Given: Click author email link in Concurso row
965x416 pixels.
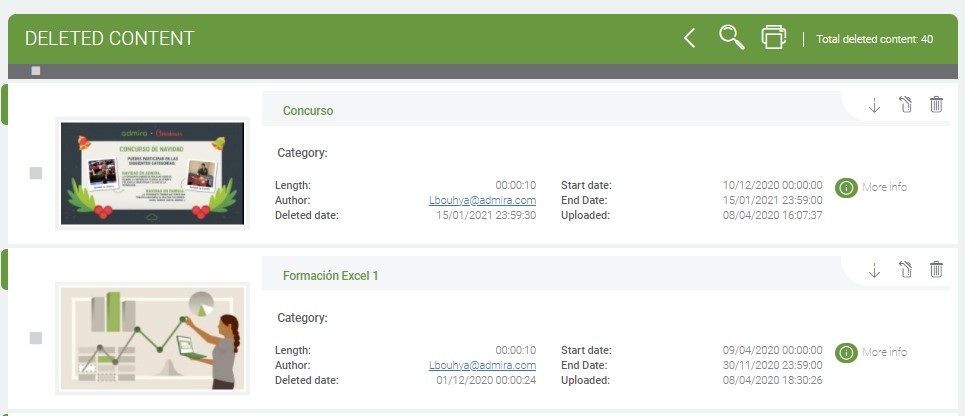Looking at the screenshot, I should pyautogui.click(x=482, y=200).
